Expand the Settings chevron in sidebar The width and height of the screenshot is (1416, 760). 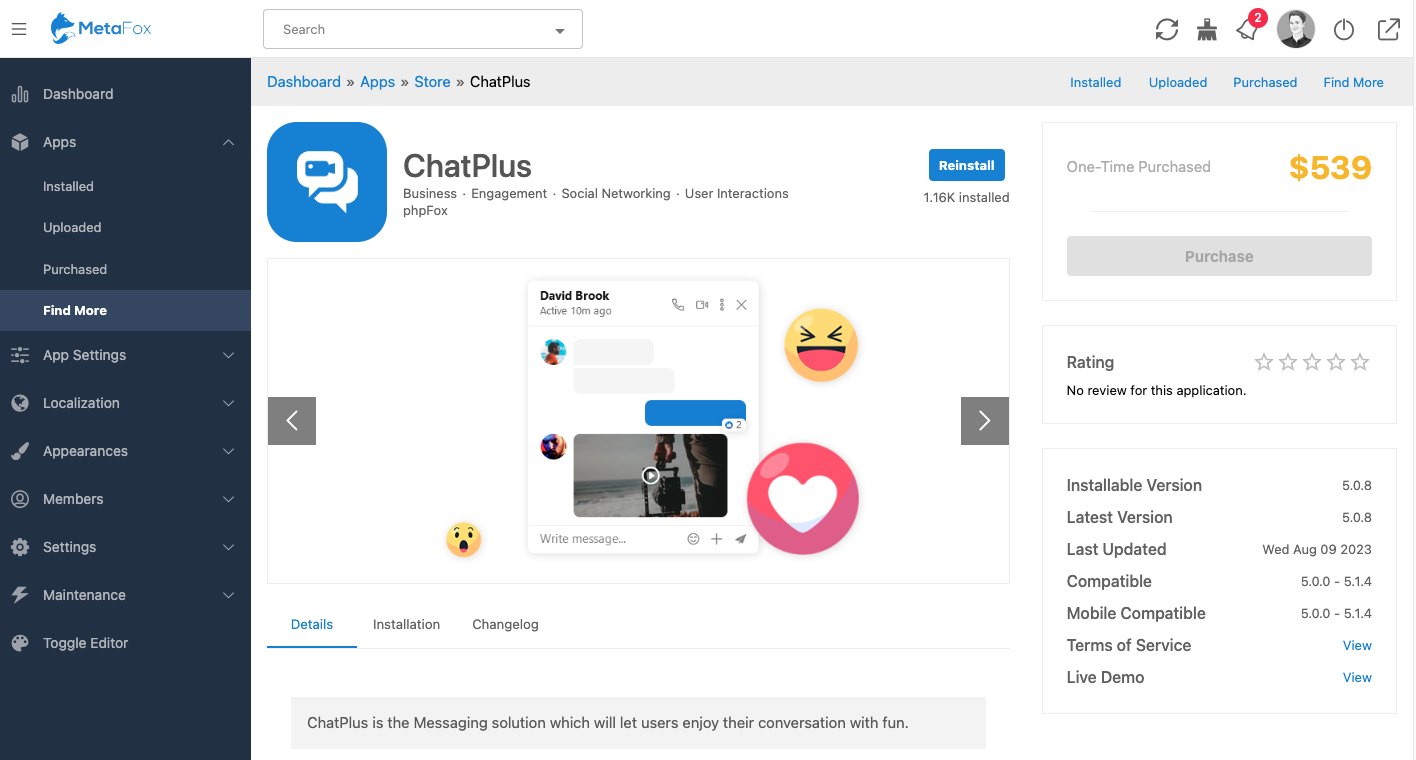click(229, 547)
